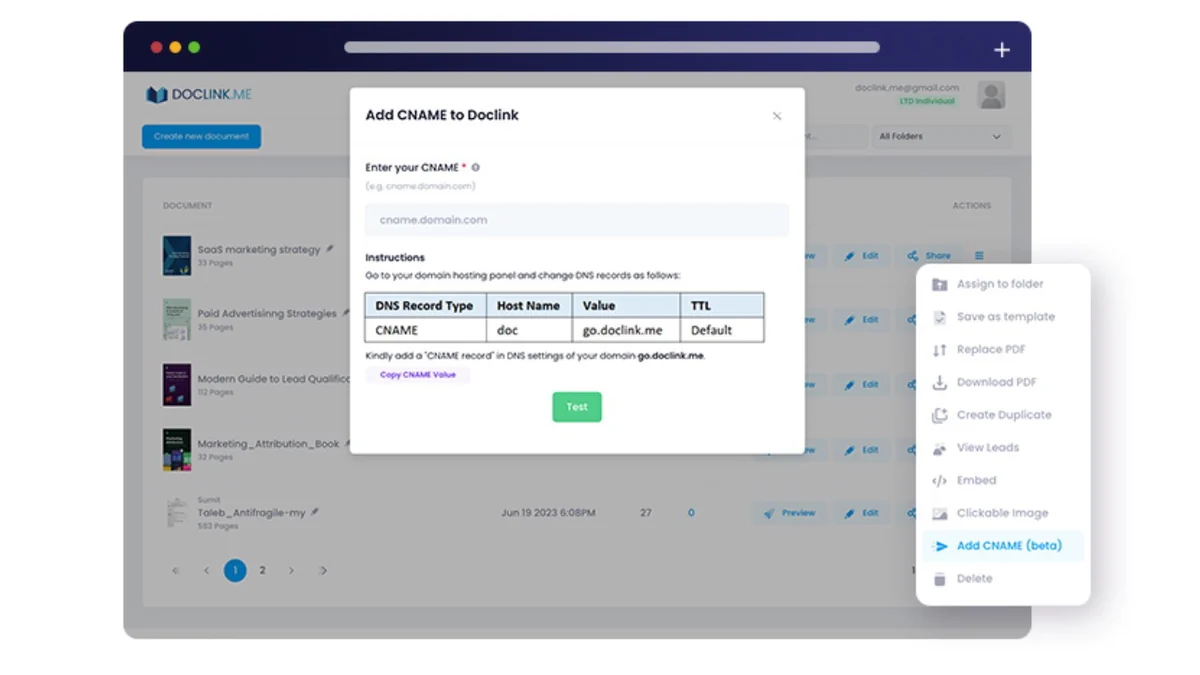Click the plus icon for new browser tab
Image resolution: width=1200 pixels, height=675 pixels.
[x=1002, y=50]
